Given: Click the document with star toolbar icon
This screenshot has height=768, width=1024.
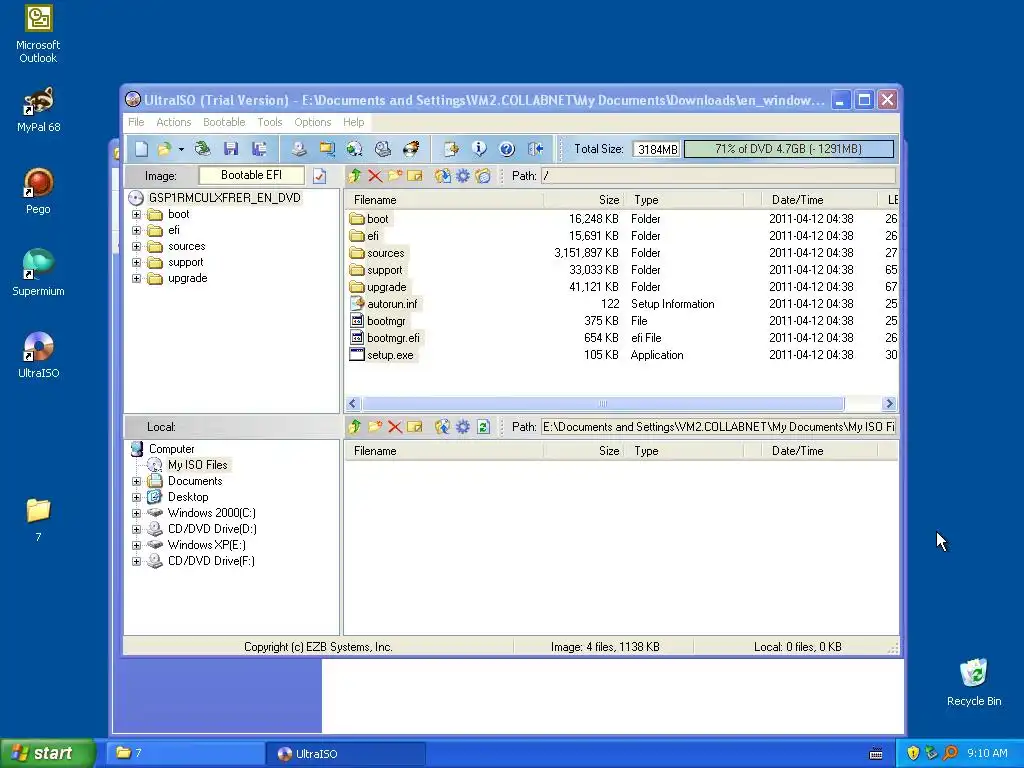Looking at the screenshot, I should click(451, 149).
